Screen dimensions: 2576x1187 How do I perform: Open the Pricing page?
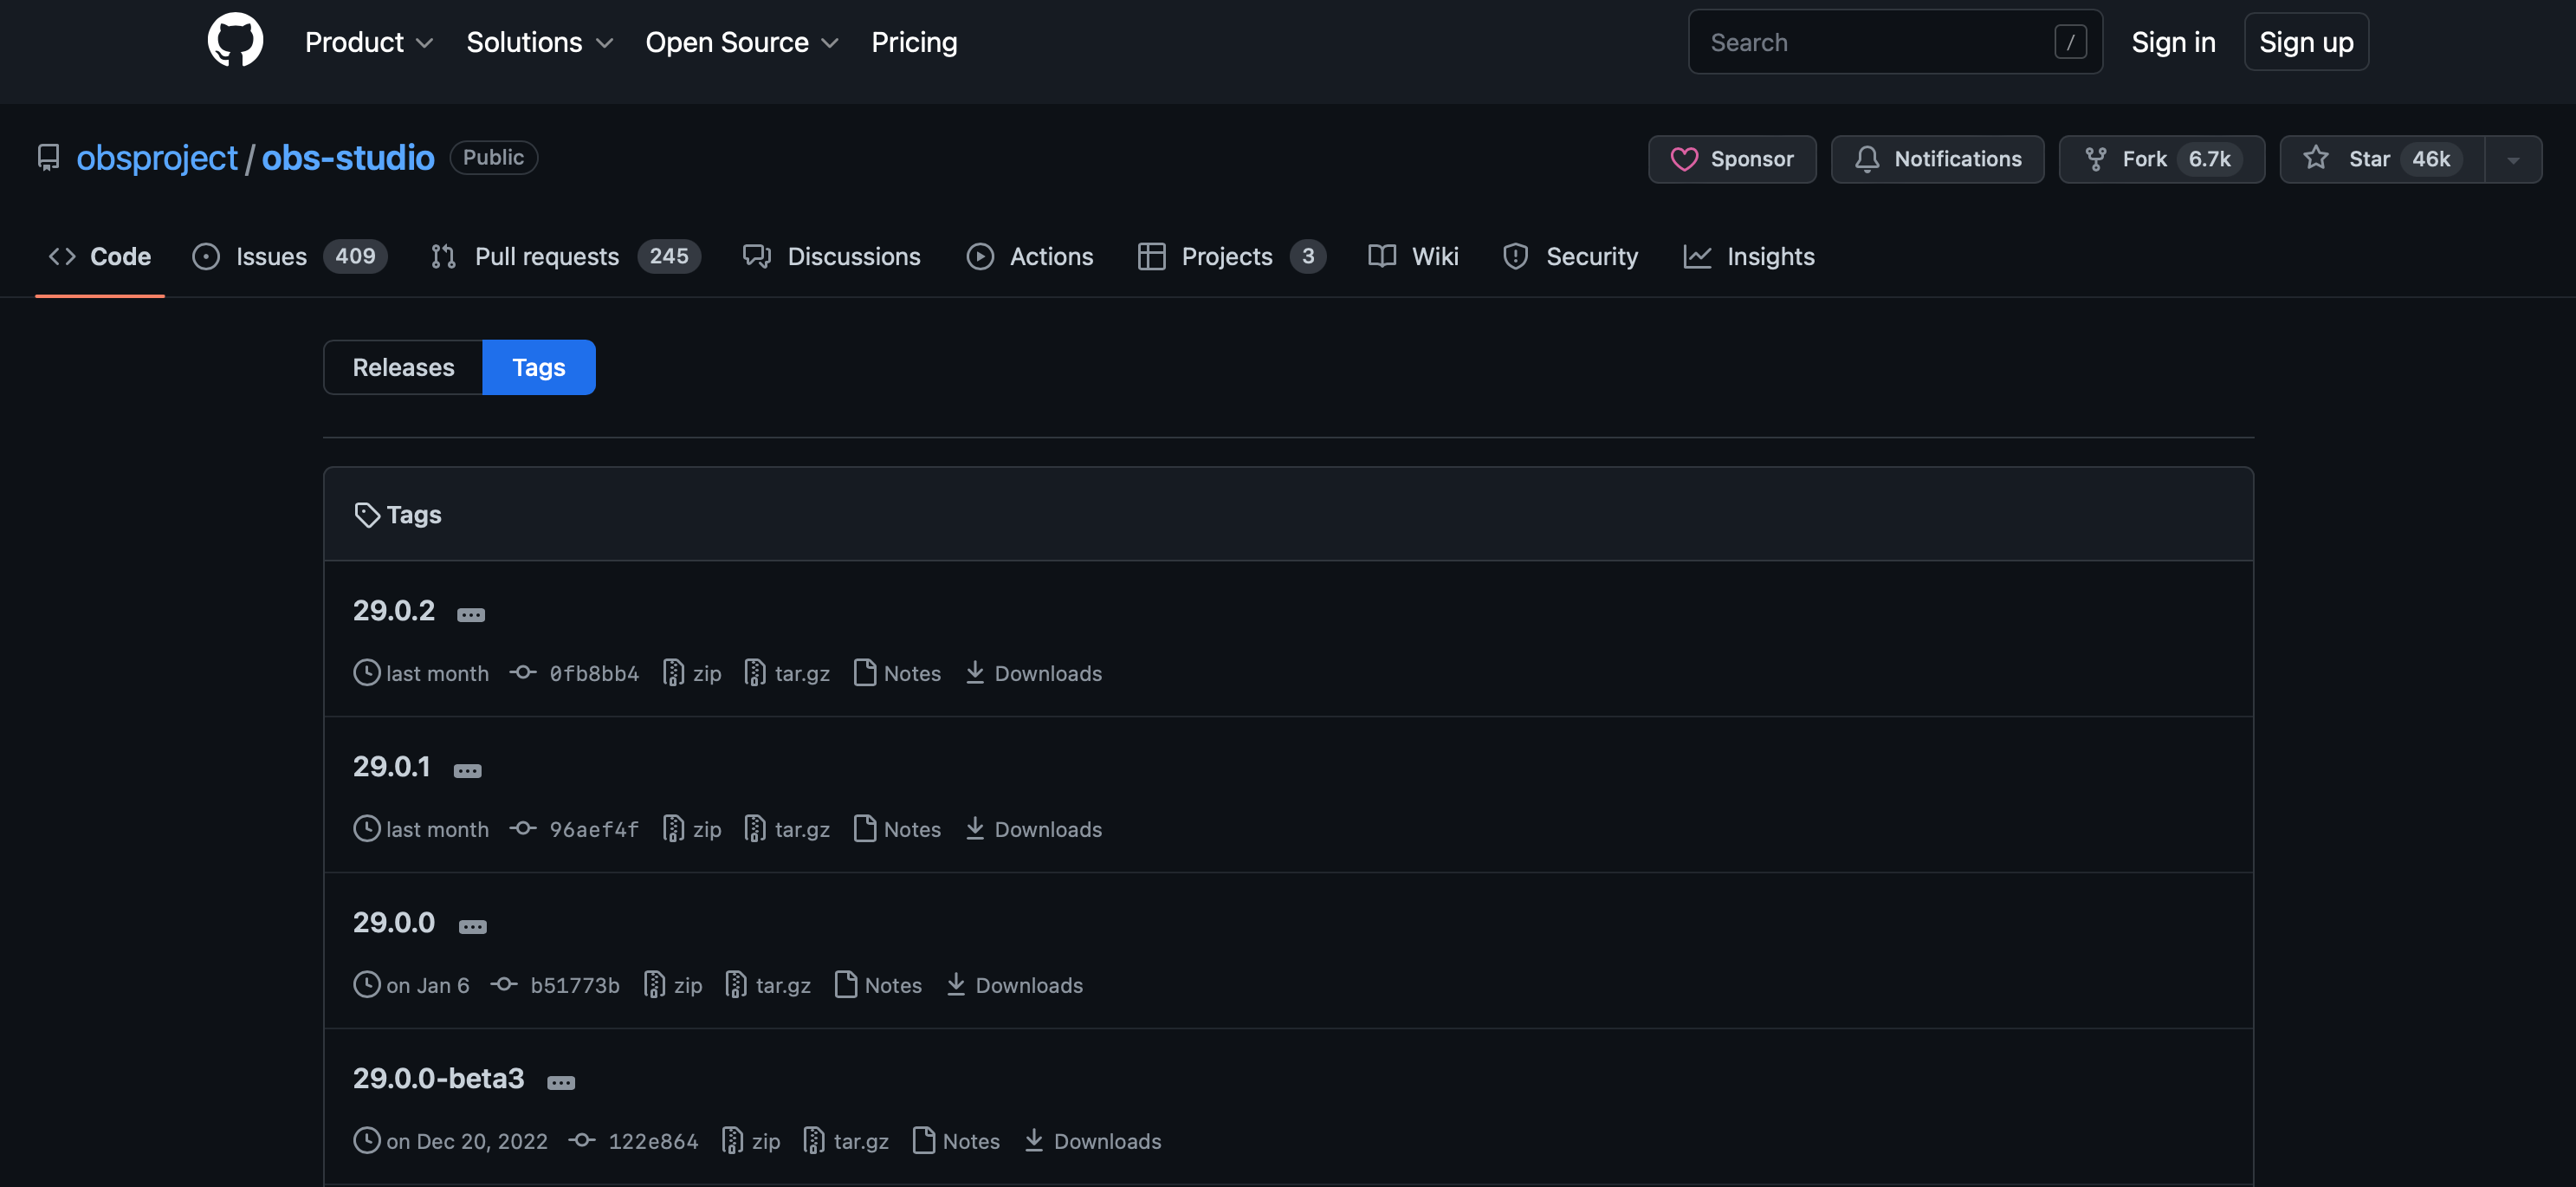(x=914, y=42)
